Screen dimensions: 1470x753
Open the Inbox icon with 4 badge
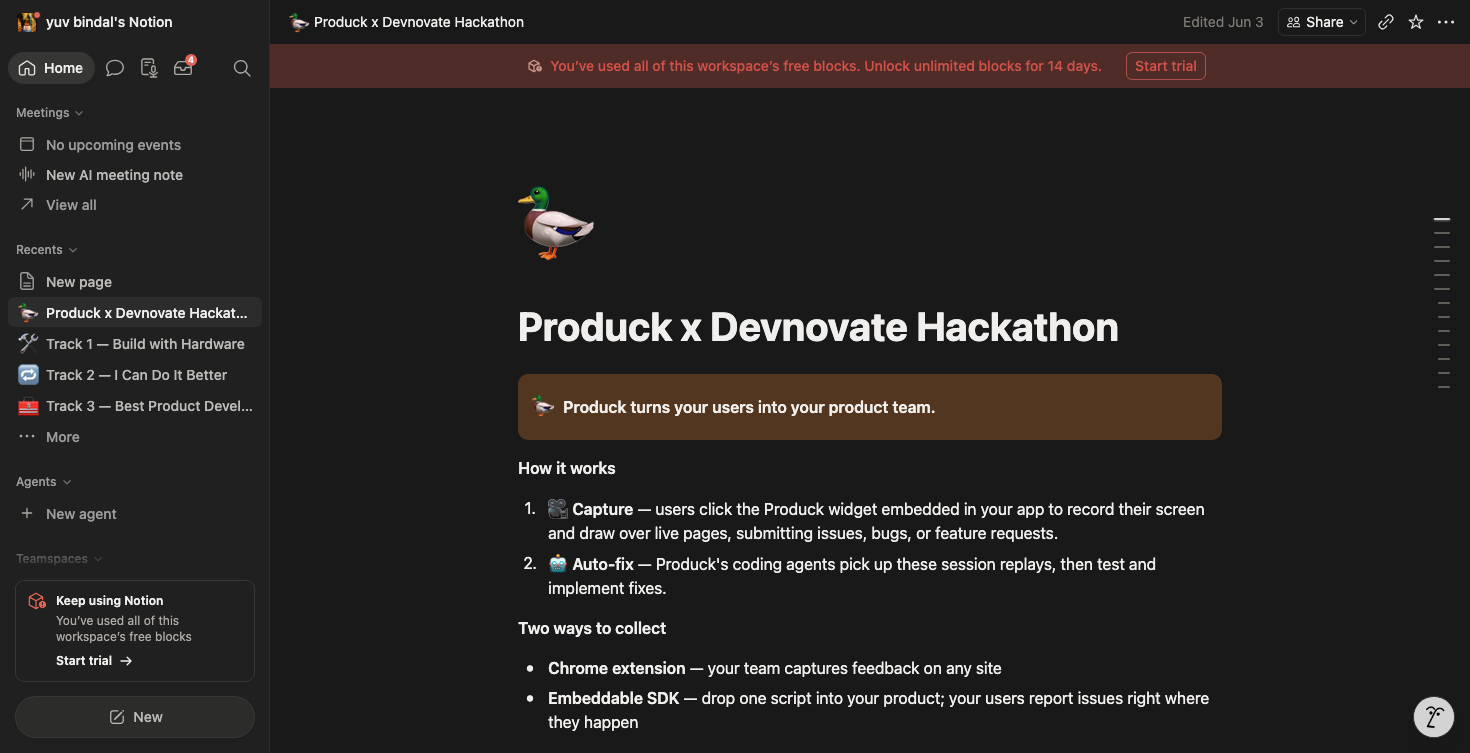point(183,68)
